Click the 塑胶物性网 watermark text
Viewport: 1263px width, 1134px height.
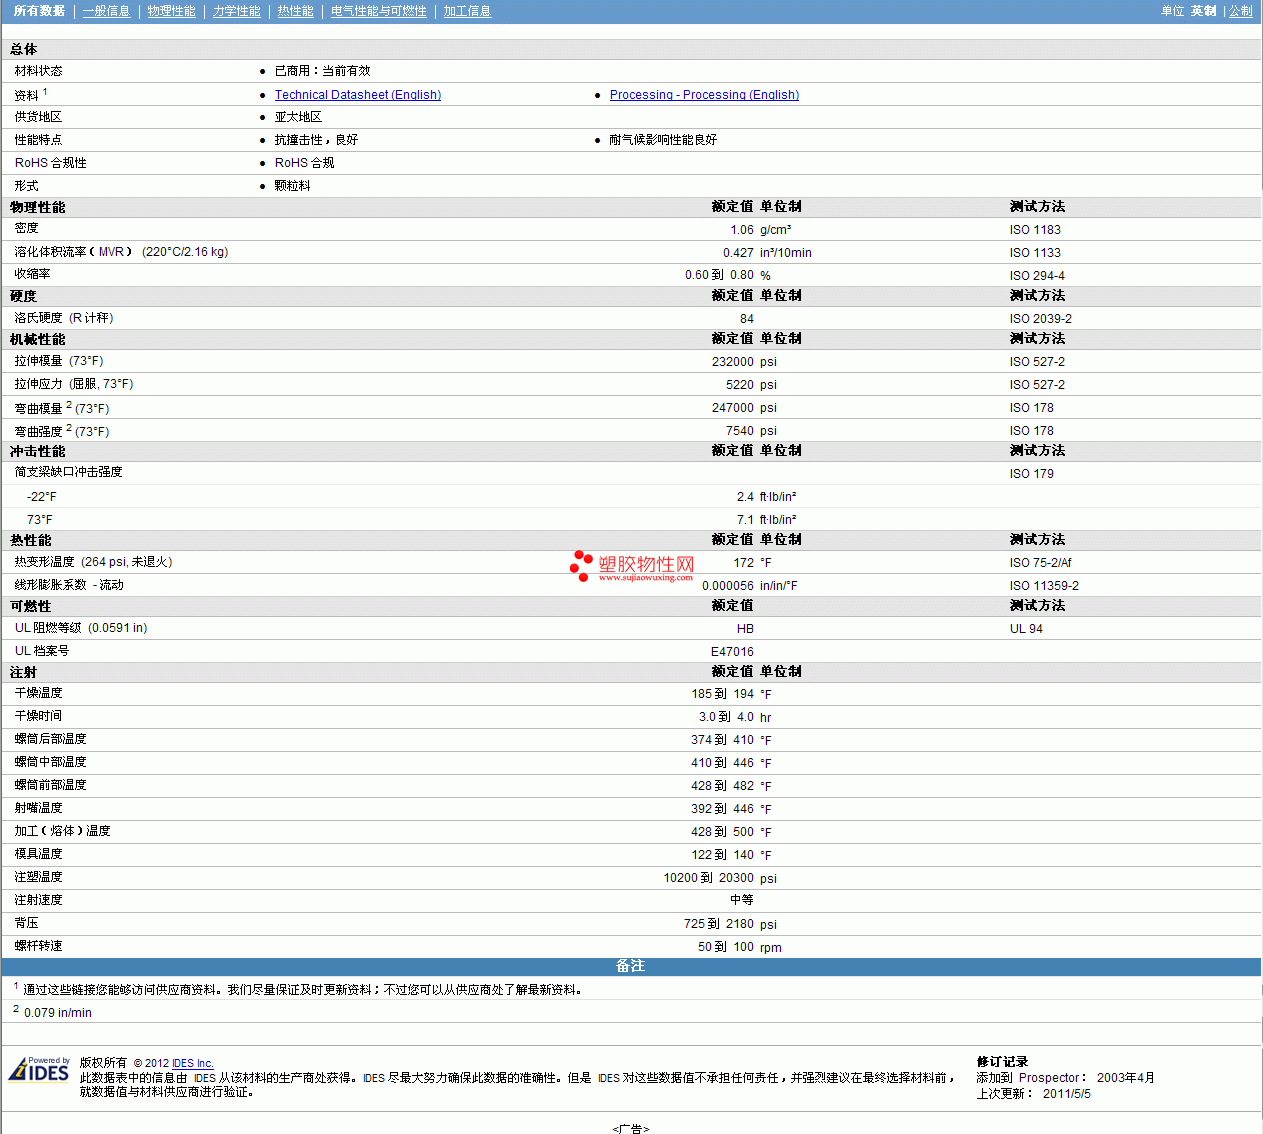(x=646, y=565)
